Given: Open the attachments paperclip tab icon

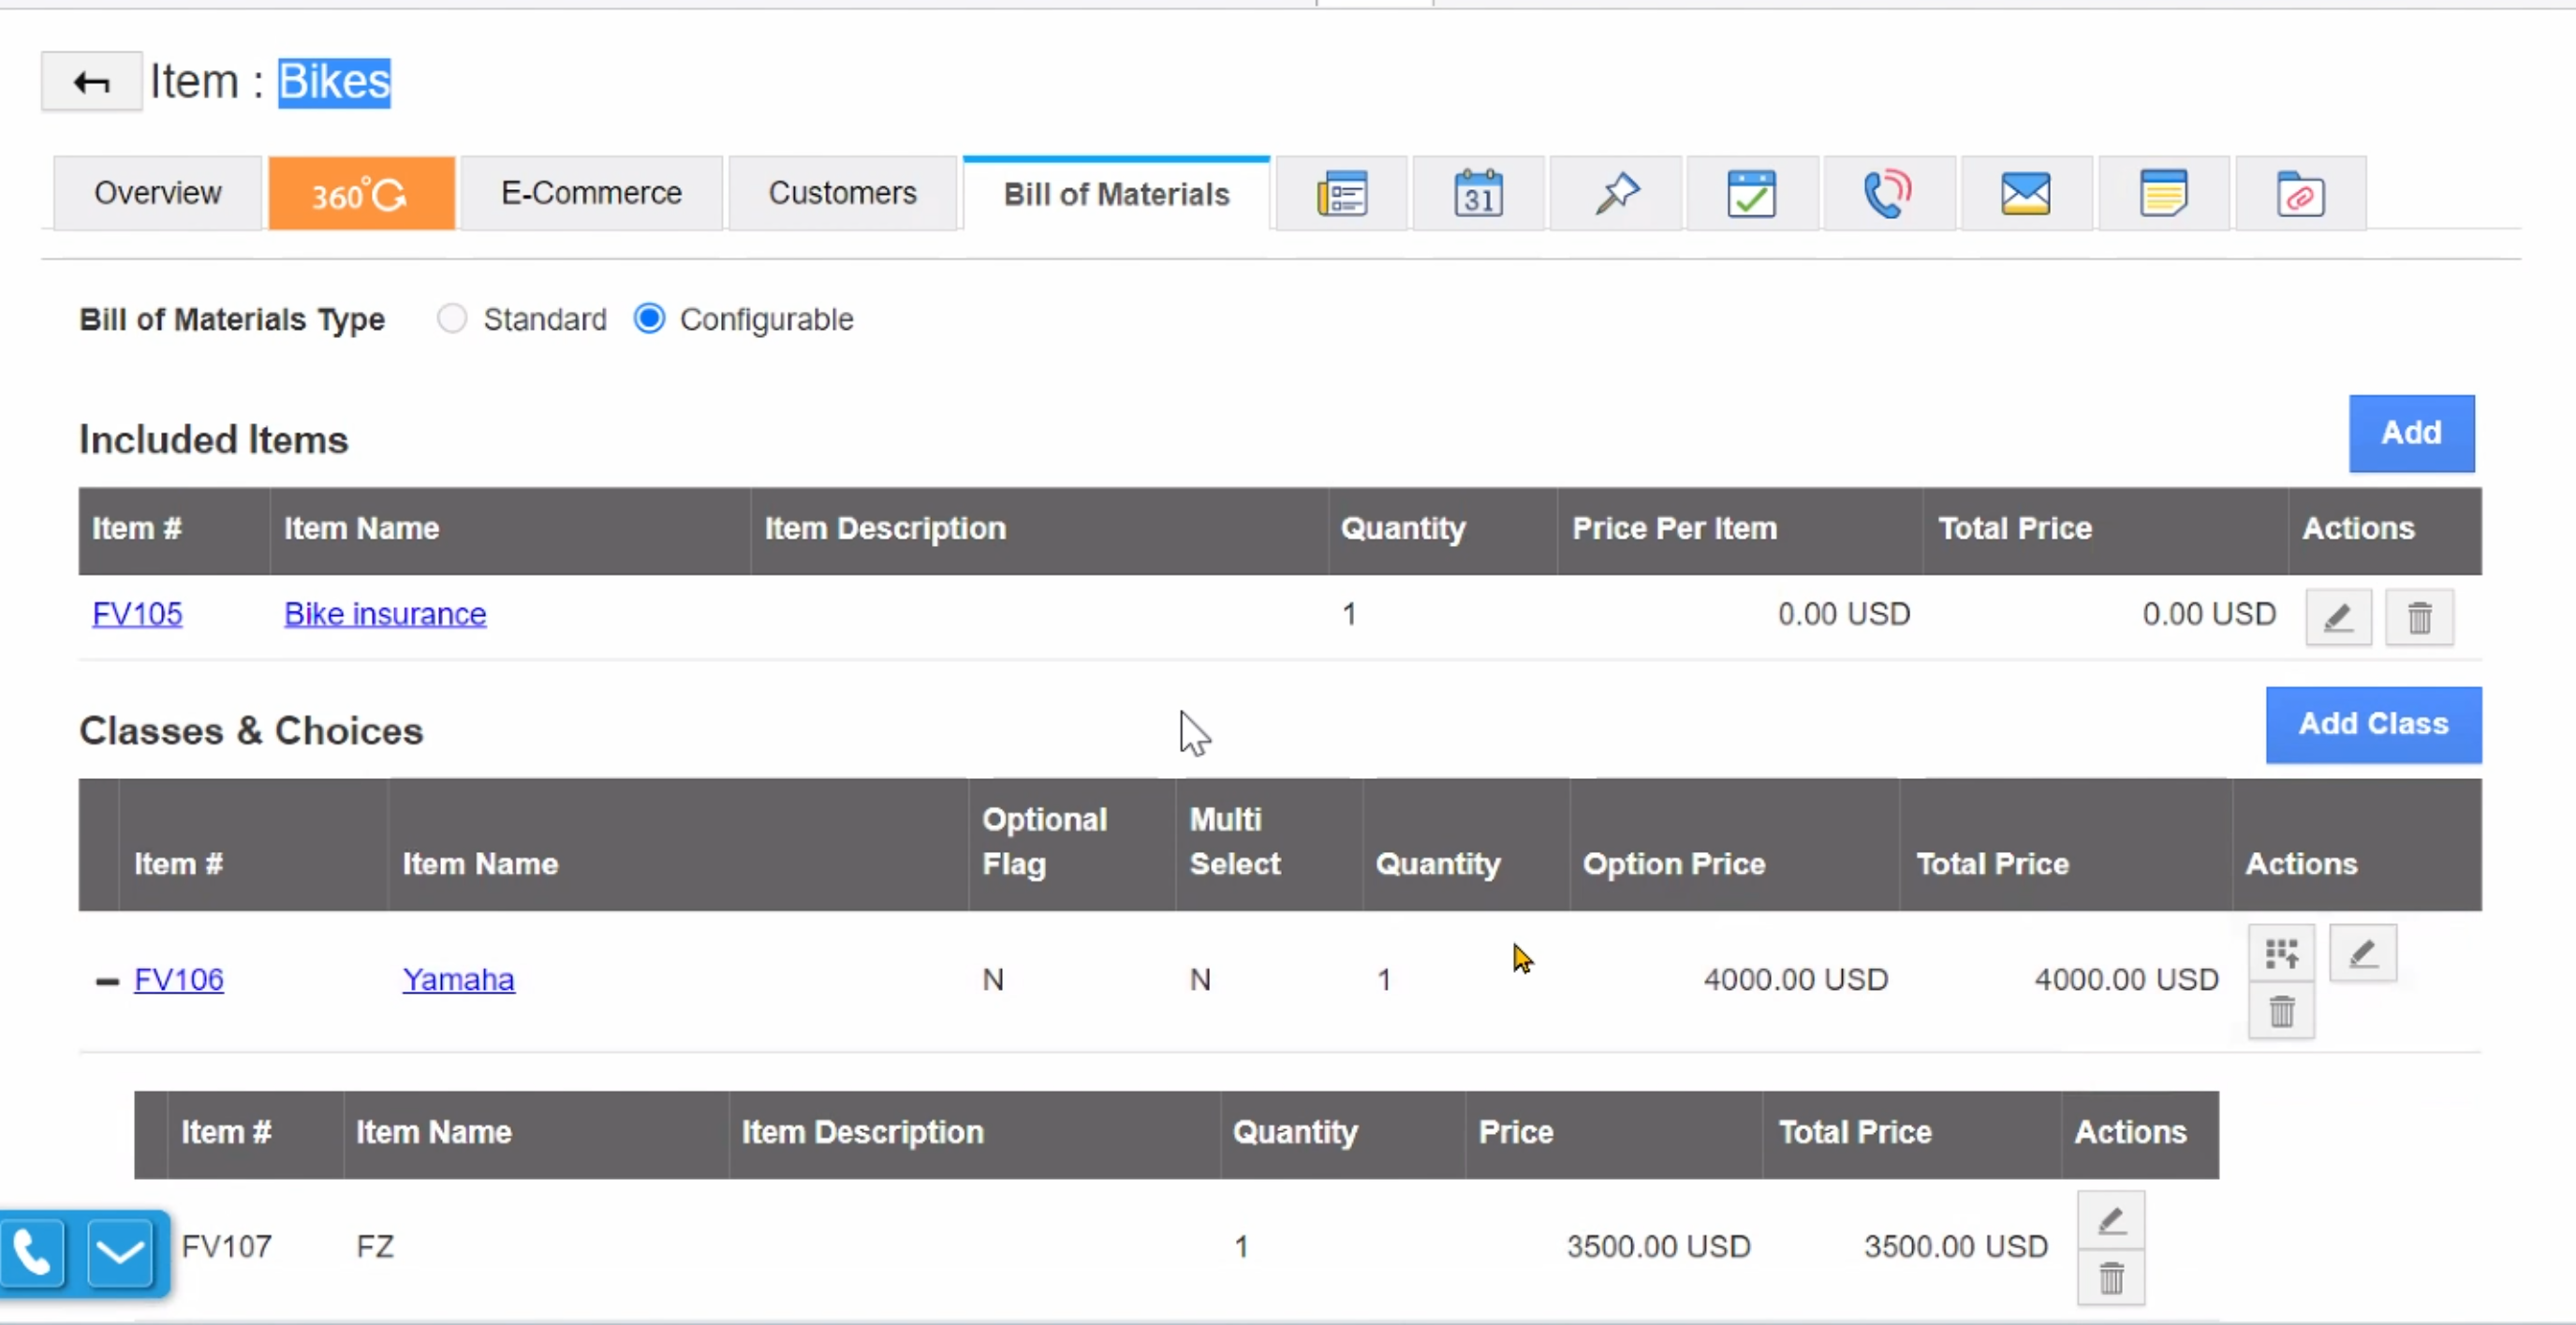Looking at the screenshot, I should pos(2300,193).
